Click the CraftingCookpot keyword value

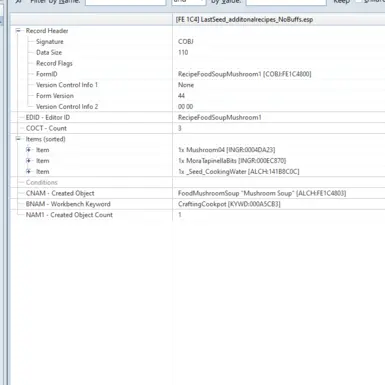tap(229, 204)
